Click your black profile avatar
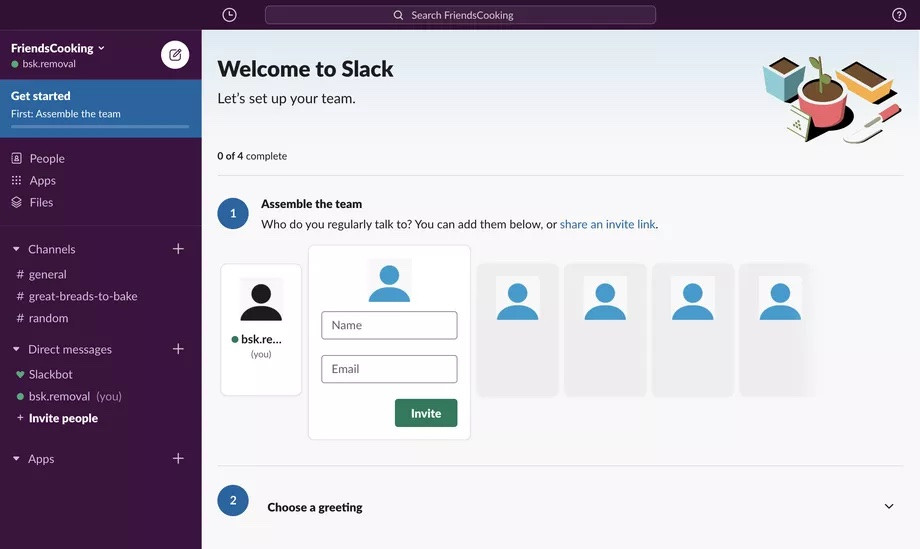This screenshot has width=920, height=549. click(261, 300)
